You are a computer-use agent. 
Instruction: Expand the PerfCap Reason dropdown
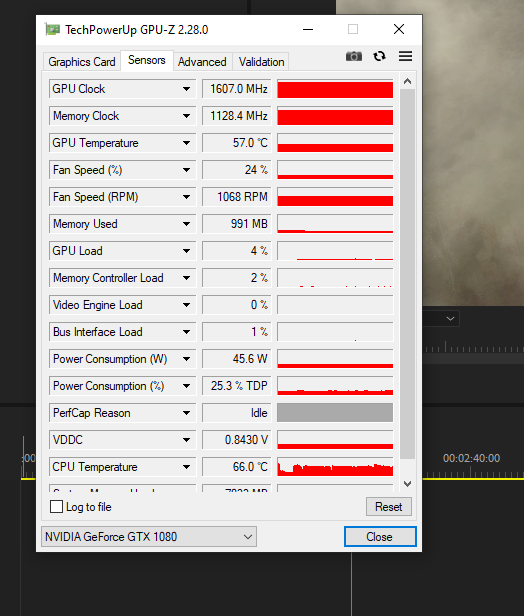click(x=187, y=413)
